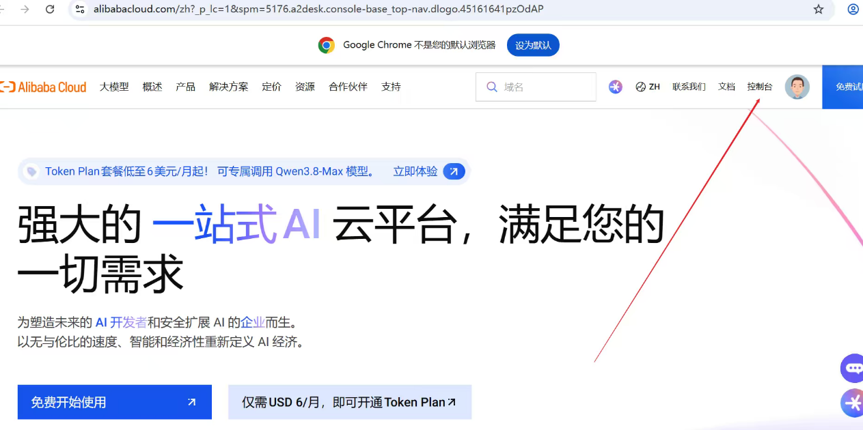Open the floating AI assistant icon at bottom right
863x430 pixels.
[853, 403]
